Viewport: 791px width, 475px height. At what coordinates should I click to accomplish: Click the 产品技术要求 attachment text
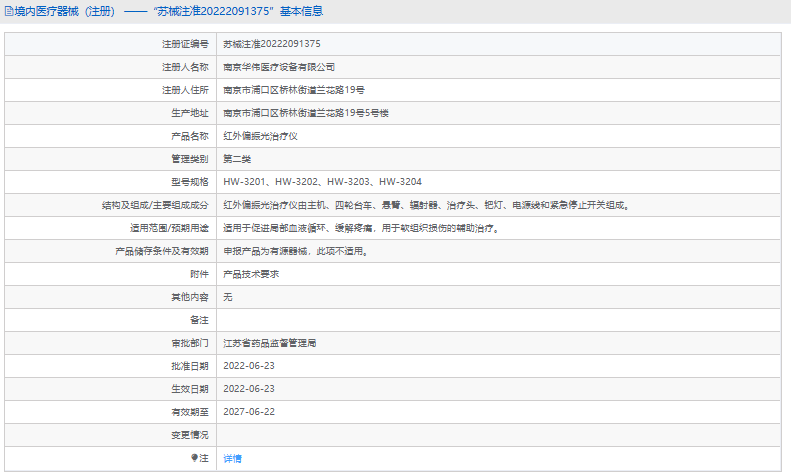251,274
